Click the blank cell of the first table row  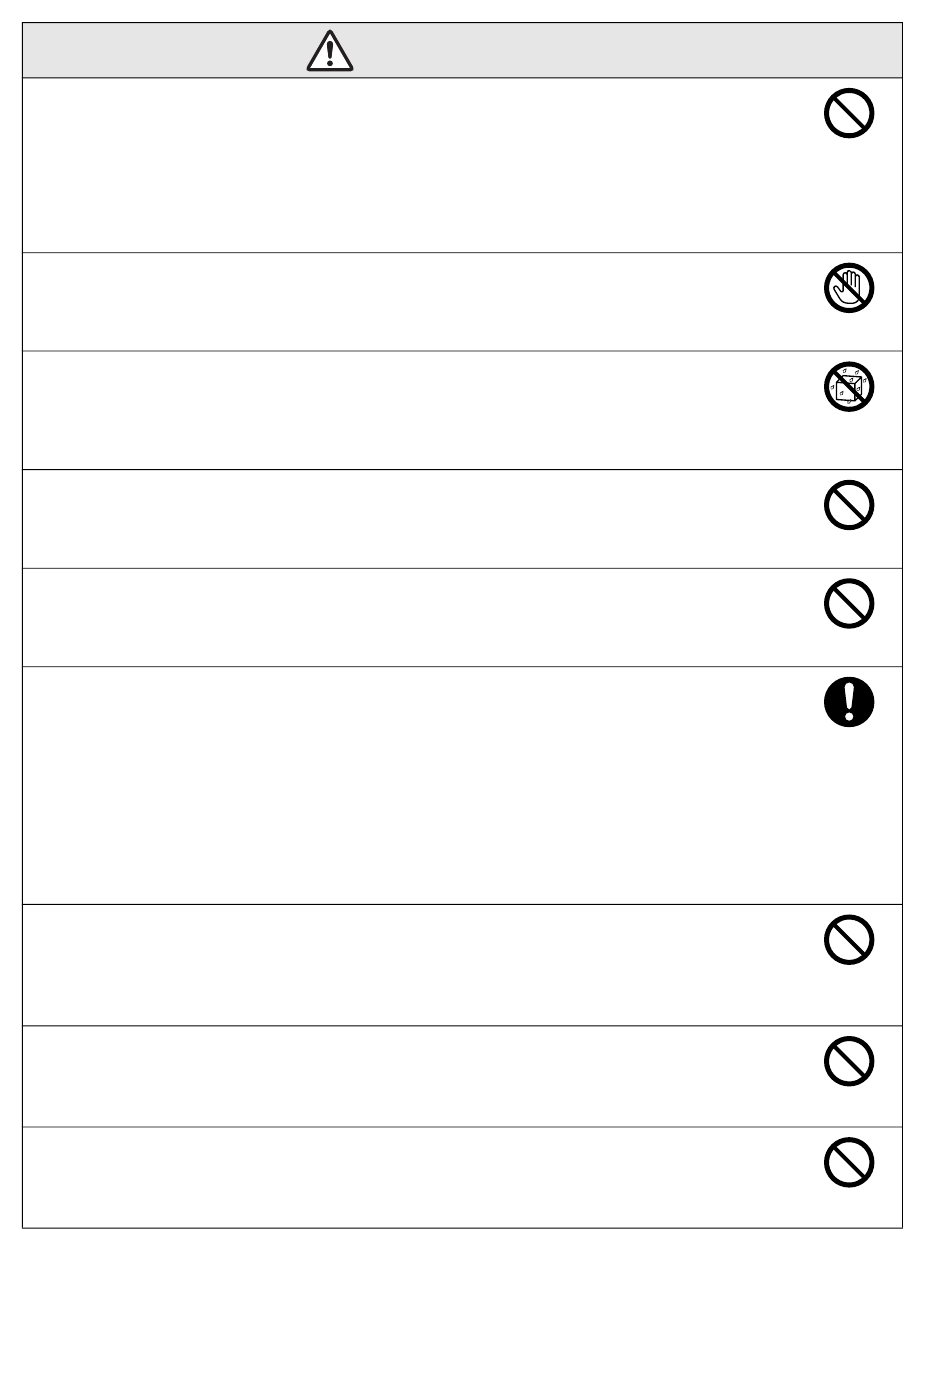point(420,165)
